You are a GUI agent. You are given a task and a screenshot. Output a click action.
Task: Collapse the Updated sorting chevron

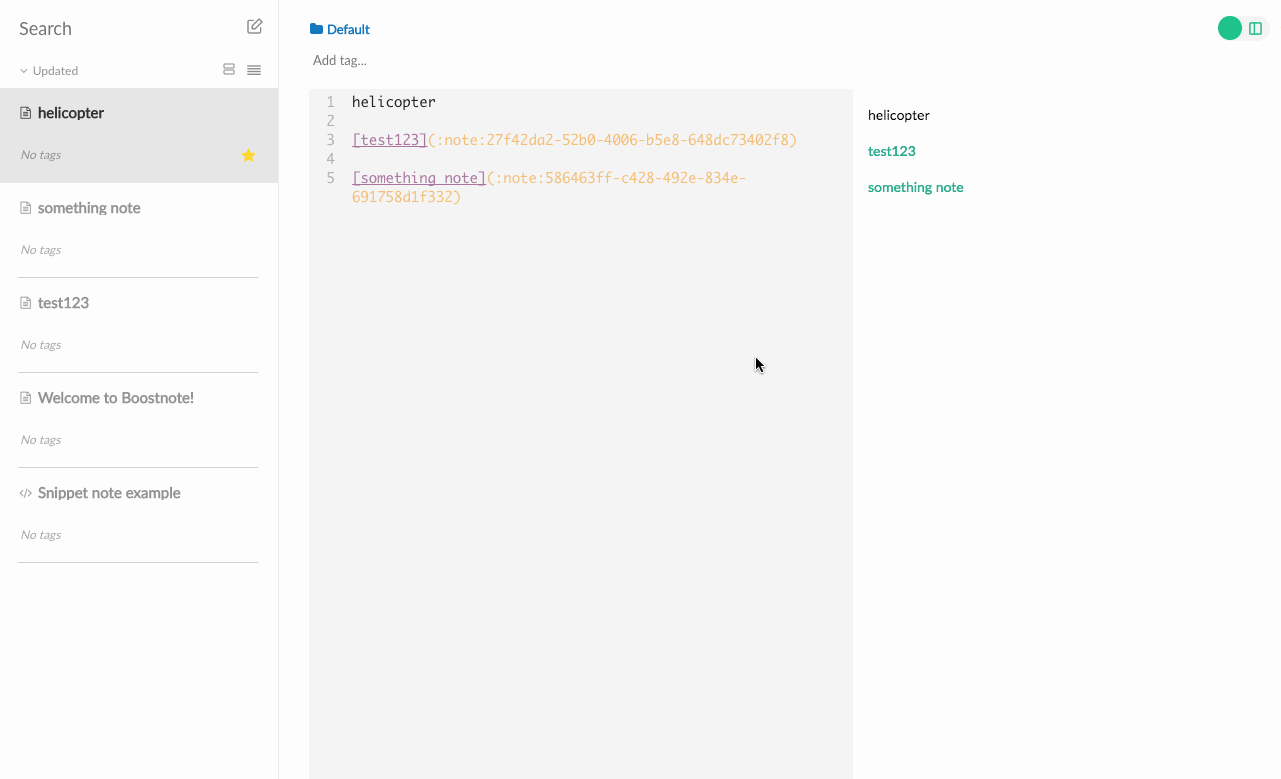(x=21, y=70)
